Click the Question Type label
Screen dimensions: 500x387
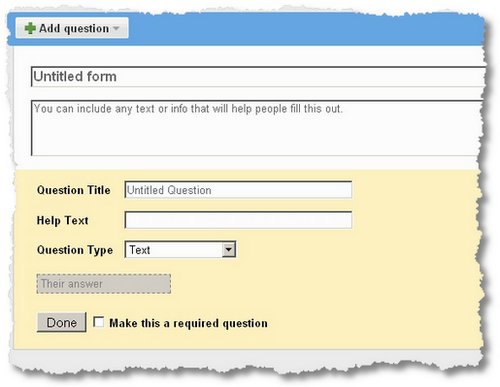coord(75,250)
